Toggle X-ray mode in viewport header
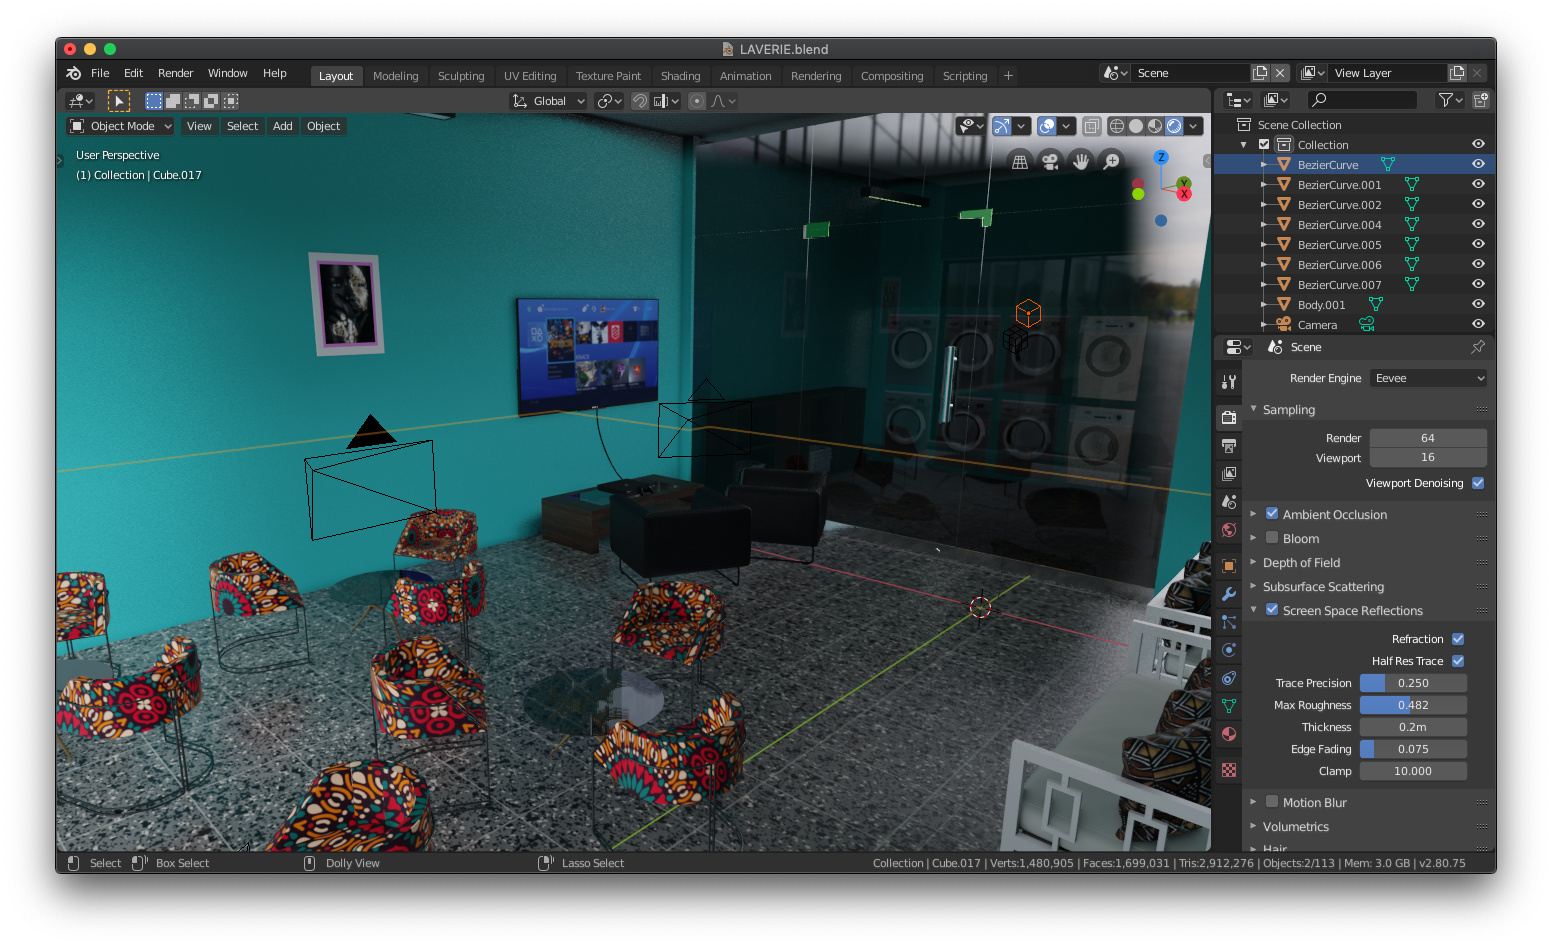The width and height of the screenshot is (1552, 947). click(x=1092, y=126)
